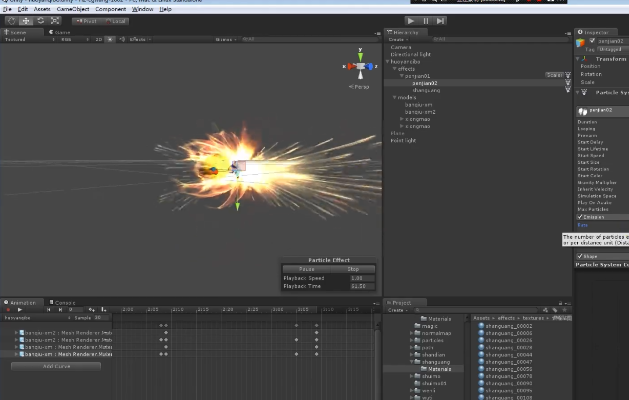Screen dimensions: 629x400
Task: Switch to the Game tab
Action: [60, 32]
